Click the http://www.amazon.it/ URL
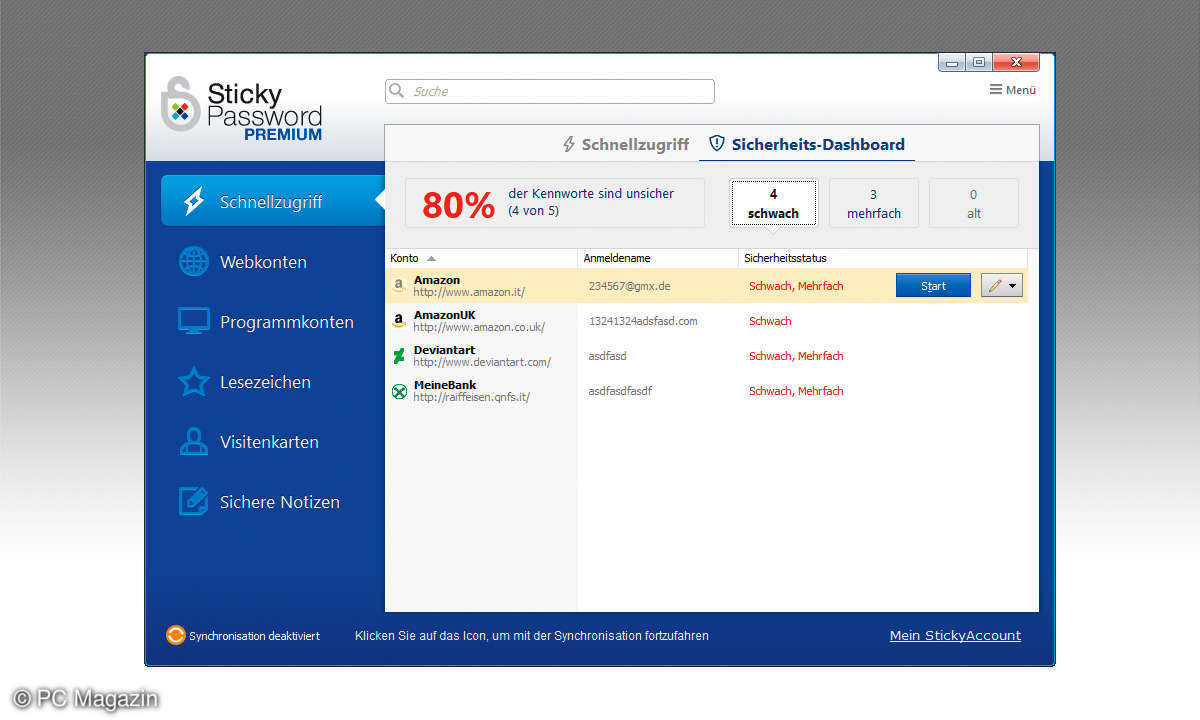 click(469, 292)
